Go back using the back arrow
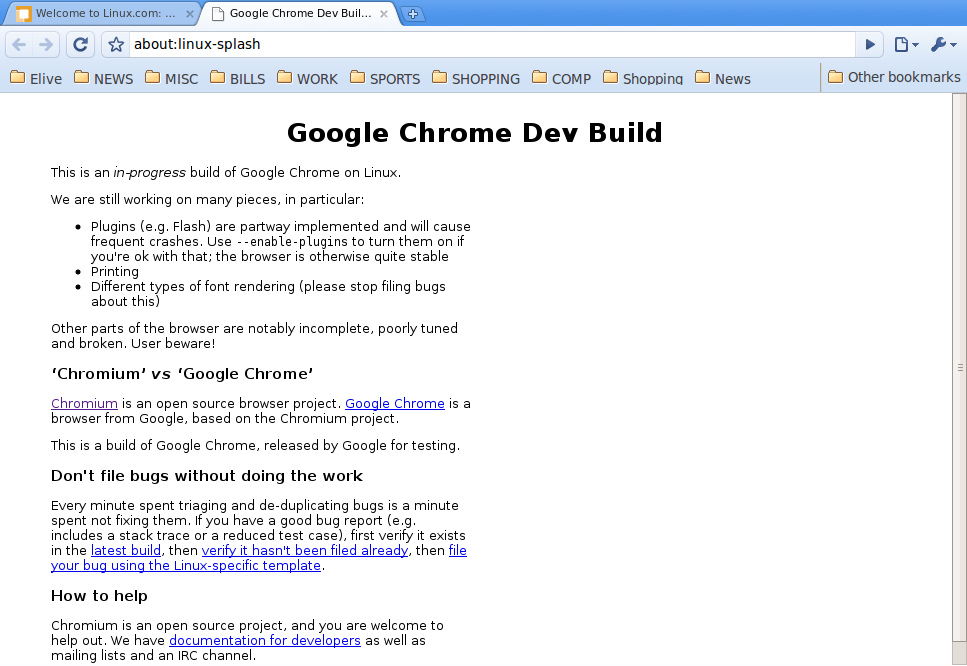967x666 pixels. pos(20,44)
